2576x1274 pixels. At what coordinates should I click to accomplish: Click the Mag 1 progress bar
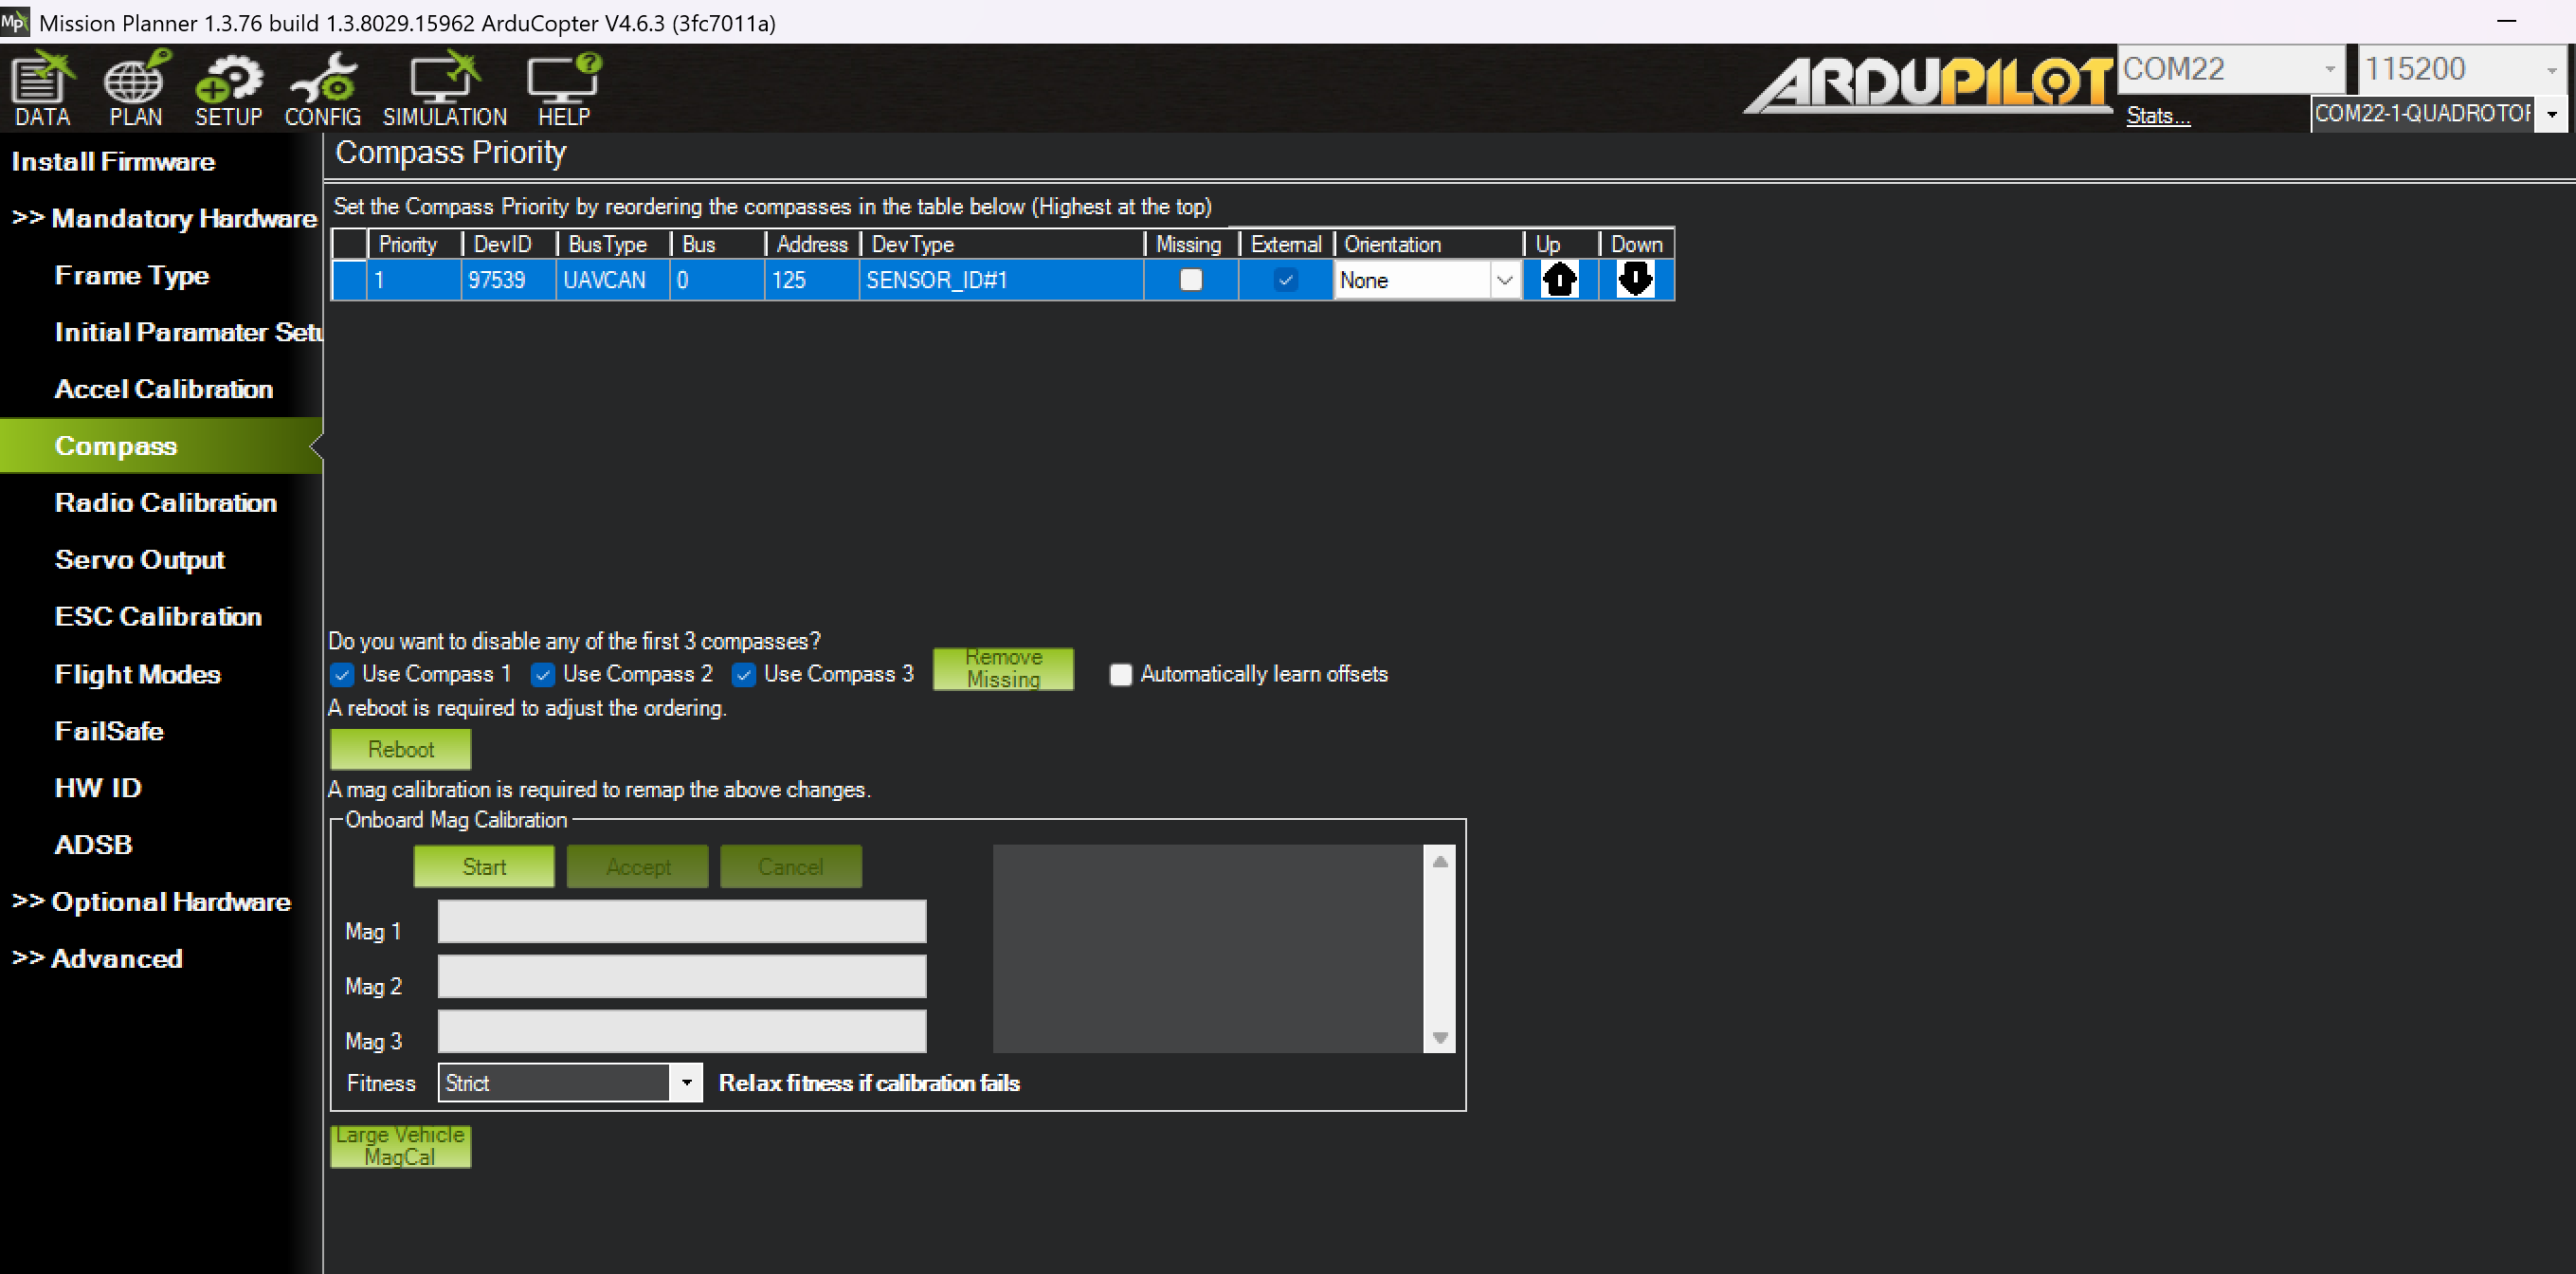tap(681, 921)
